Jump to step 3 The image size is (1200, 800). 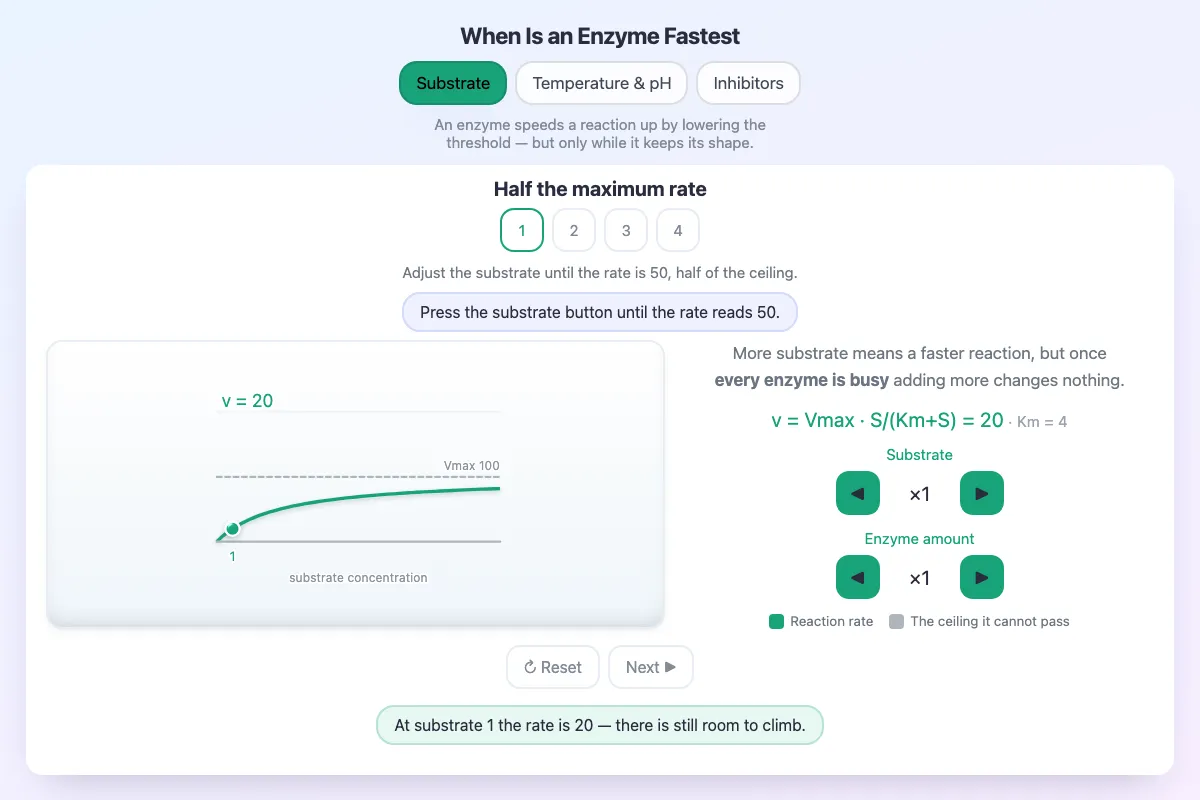coord(626,230)
